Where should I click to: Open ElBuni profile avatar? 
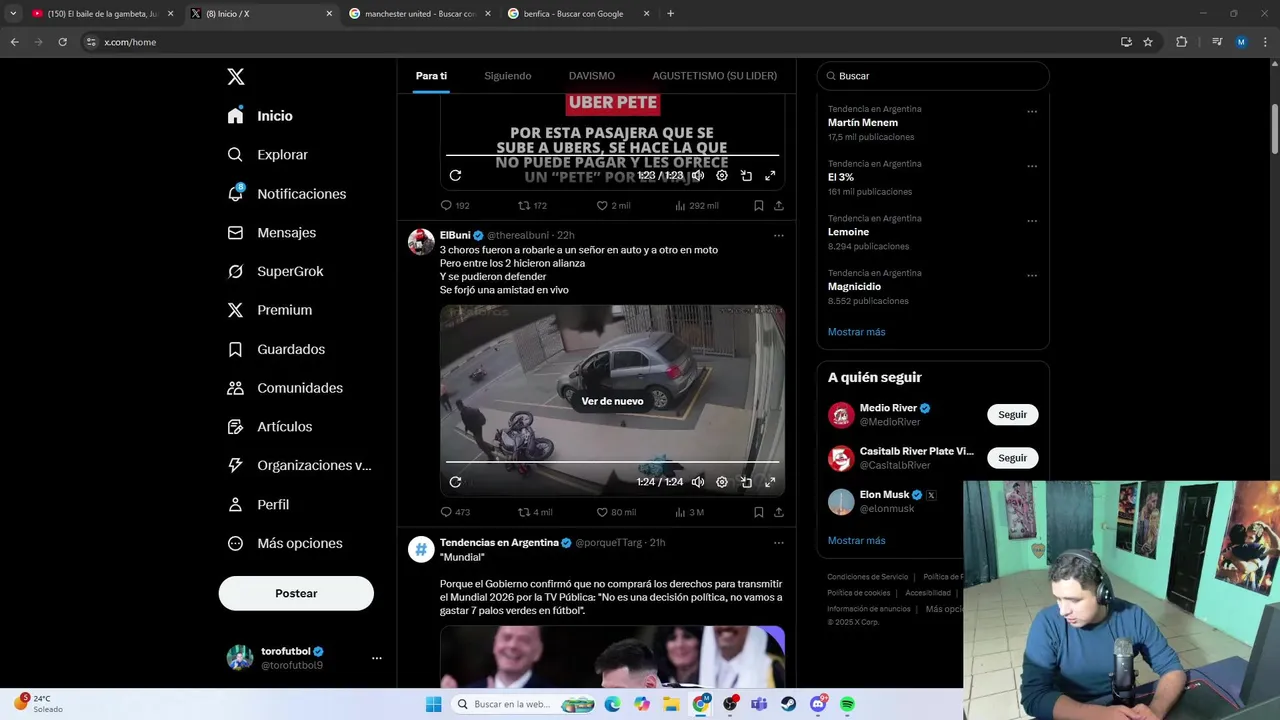click(x=421, y=242)
